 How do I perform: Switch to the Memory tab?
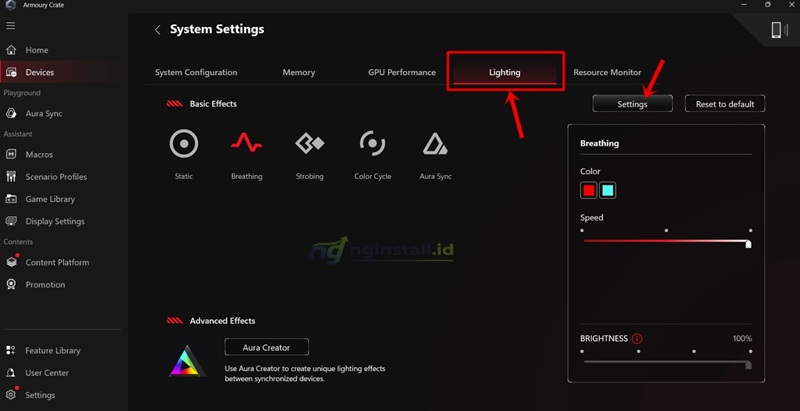[298, 72]
